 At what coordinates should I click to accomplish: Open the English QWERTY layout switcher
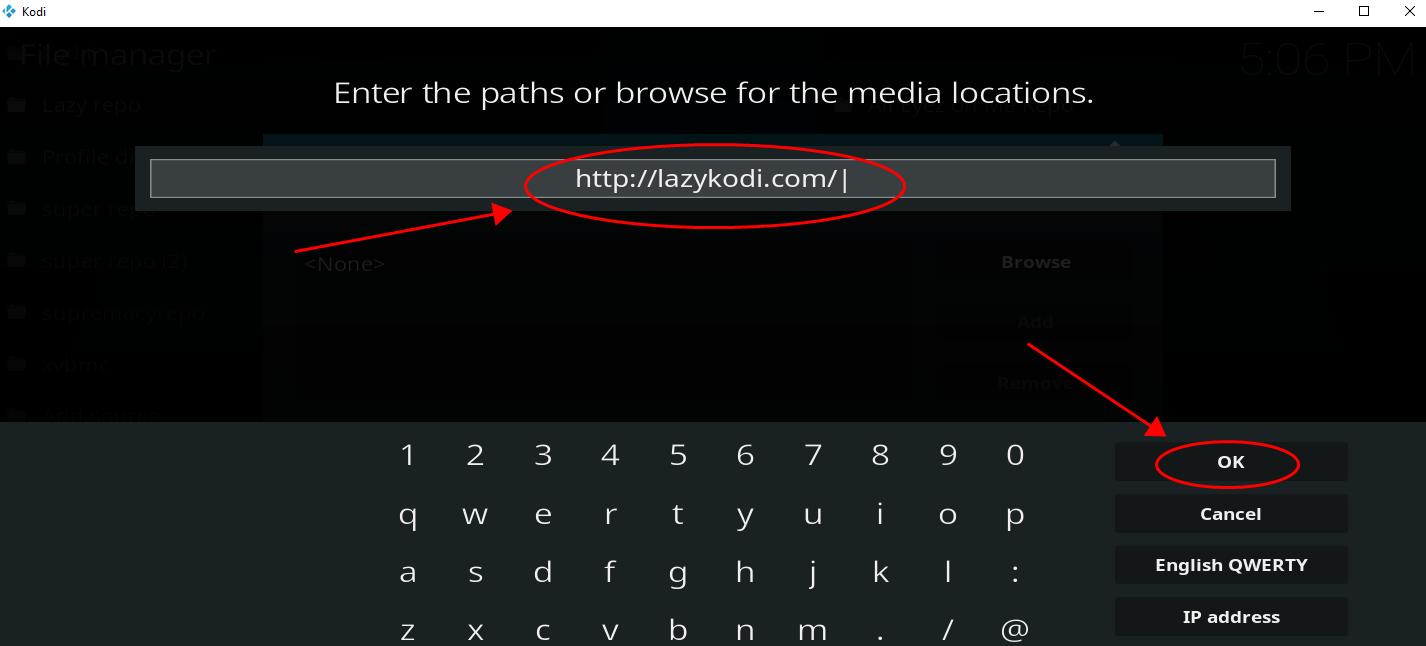[x=1231, y=565]
